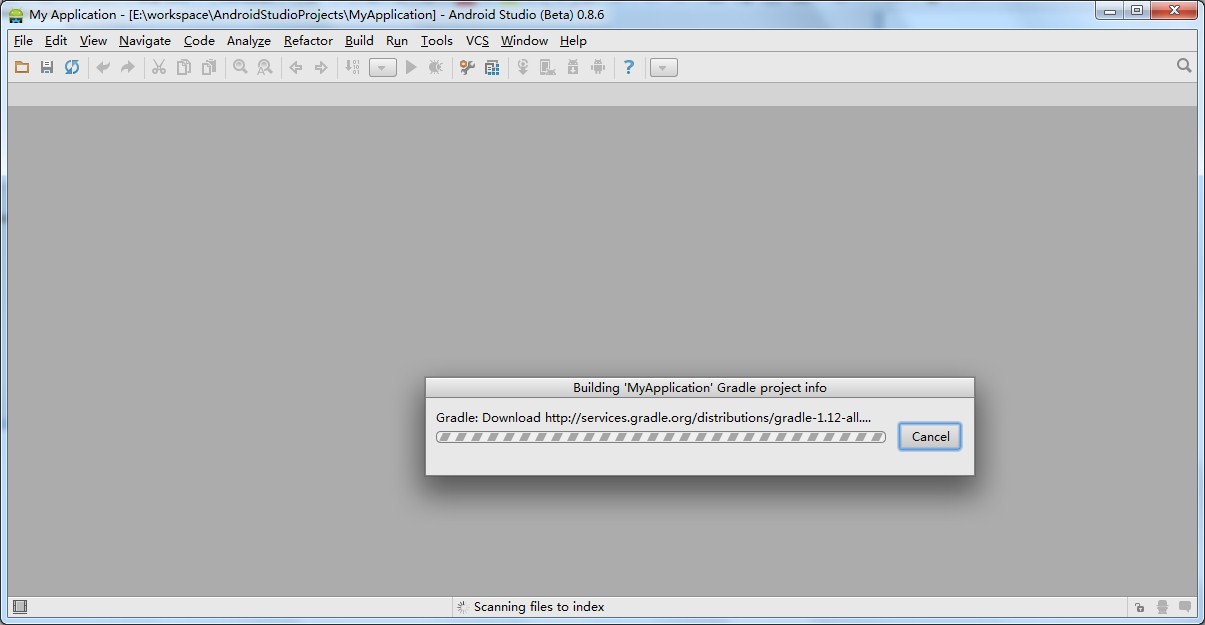This screenshot has height=625, width=1205.
Task: Click the Search Everywhere magnifier icon
Action: [1184, 66]
